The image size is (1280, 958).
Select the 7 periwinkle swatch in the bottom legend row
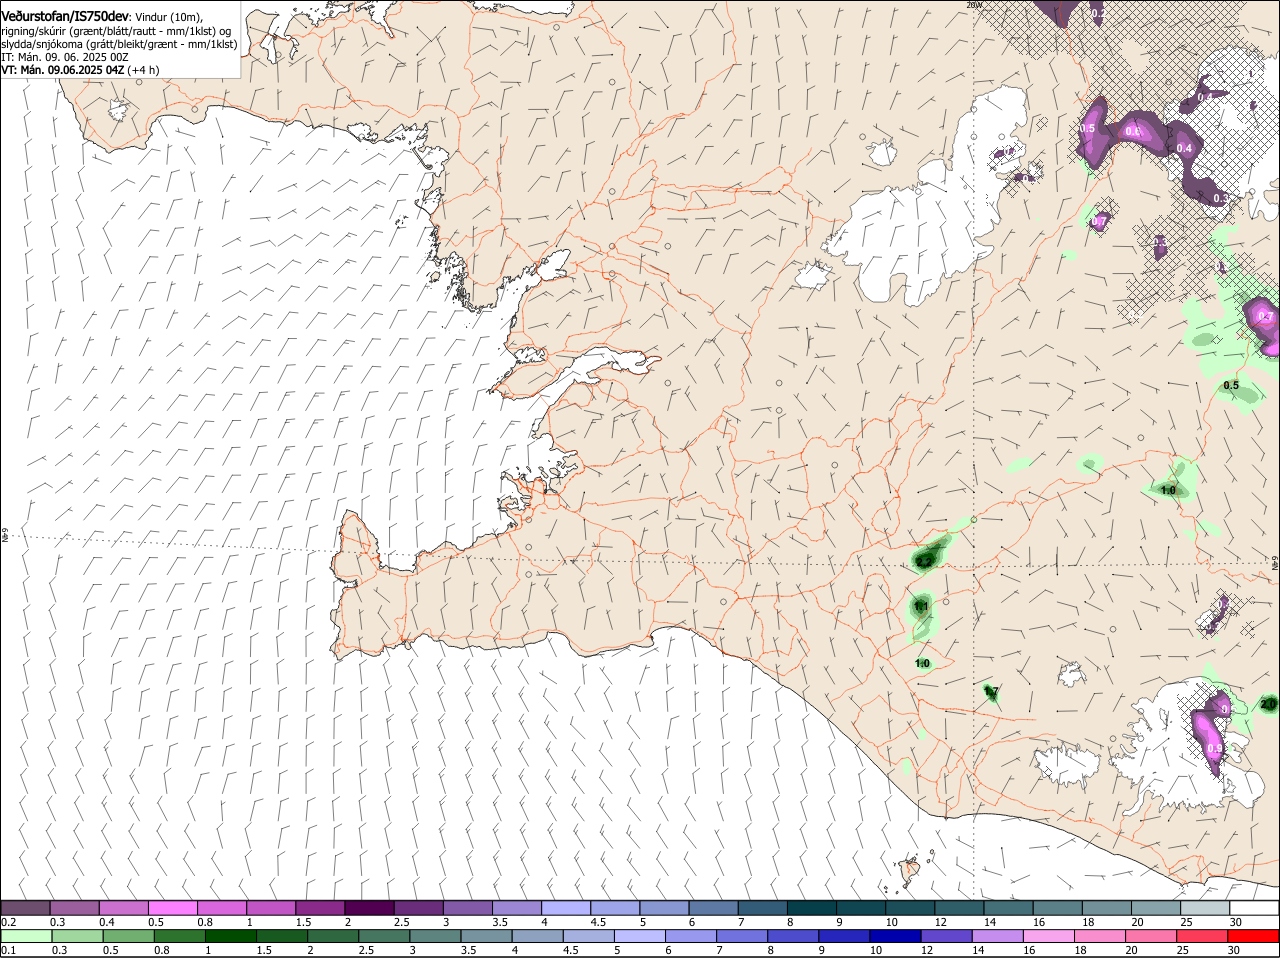[742, 936]
